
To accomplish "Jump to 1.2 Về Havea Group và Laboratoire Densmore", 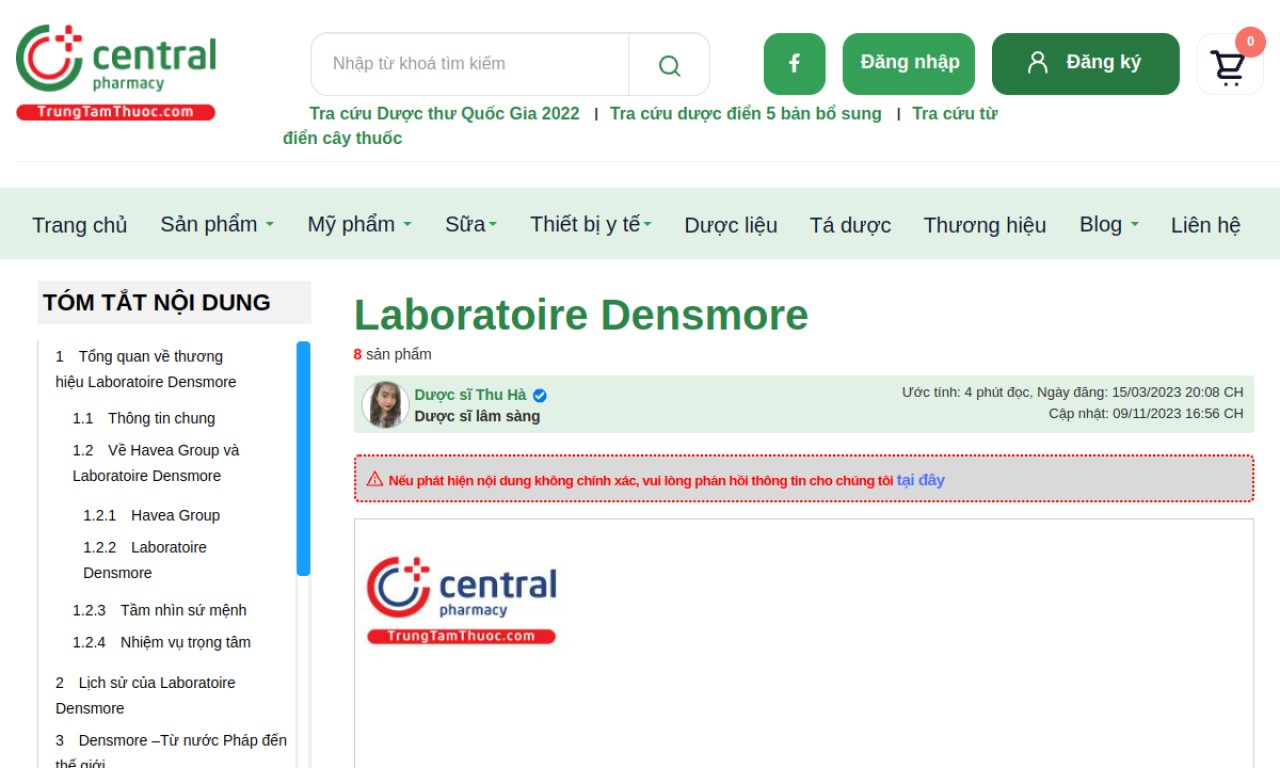I will tap(156, 463).
